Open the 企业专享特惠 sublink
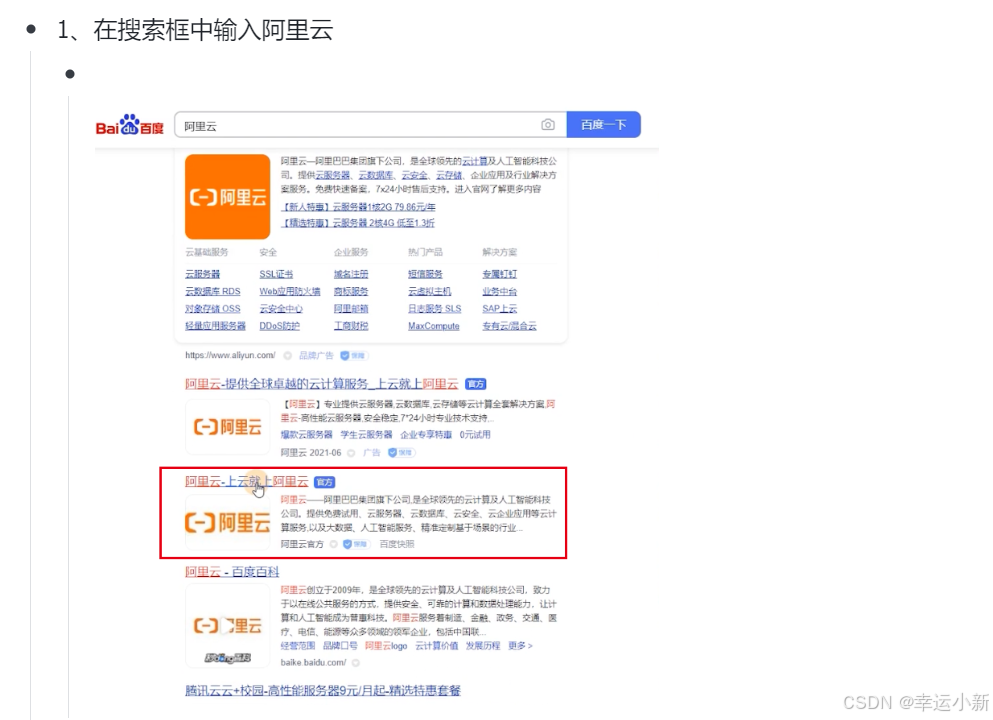 426,434
